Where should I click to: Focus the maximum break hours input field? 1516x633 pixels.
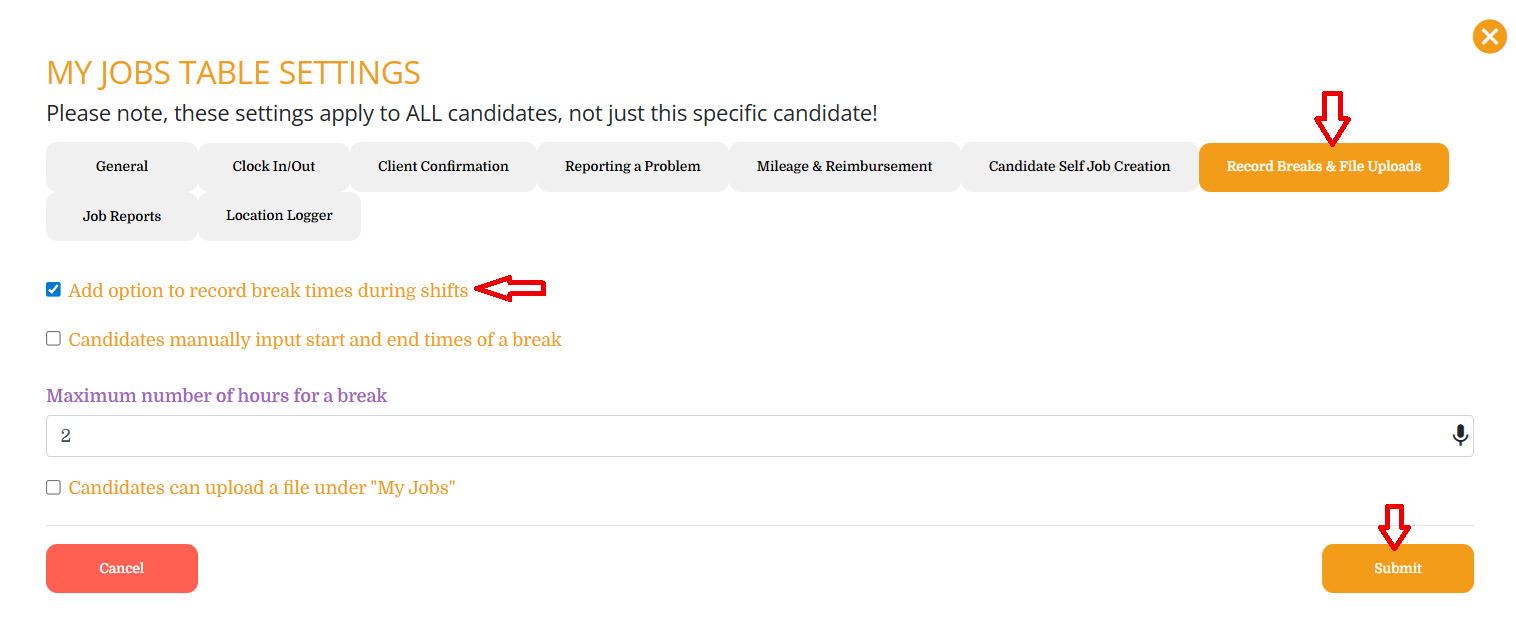pos(740,436)
